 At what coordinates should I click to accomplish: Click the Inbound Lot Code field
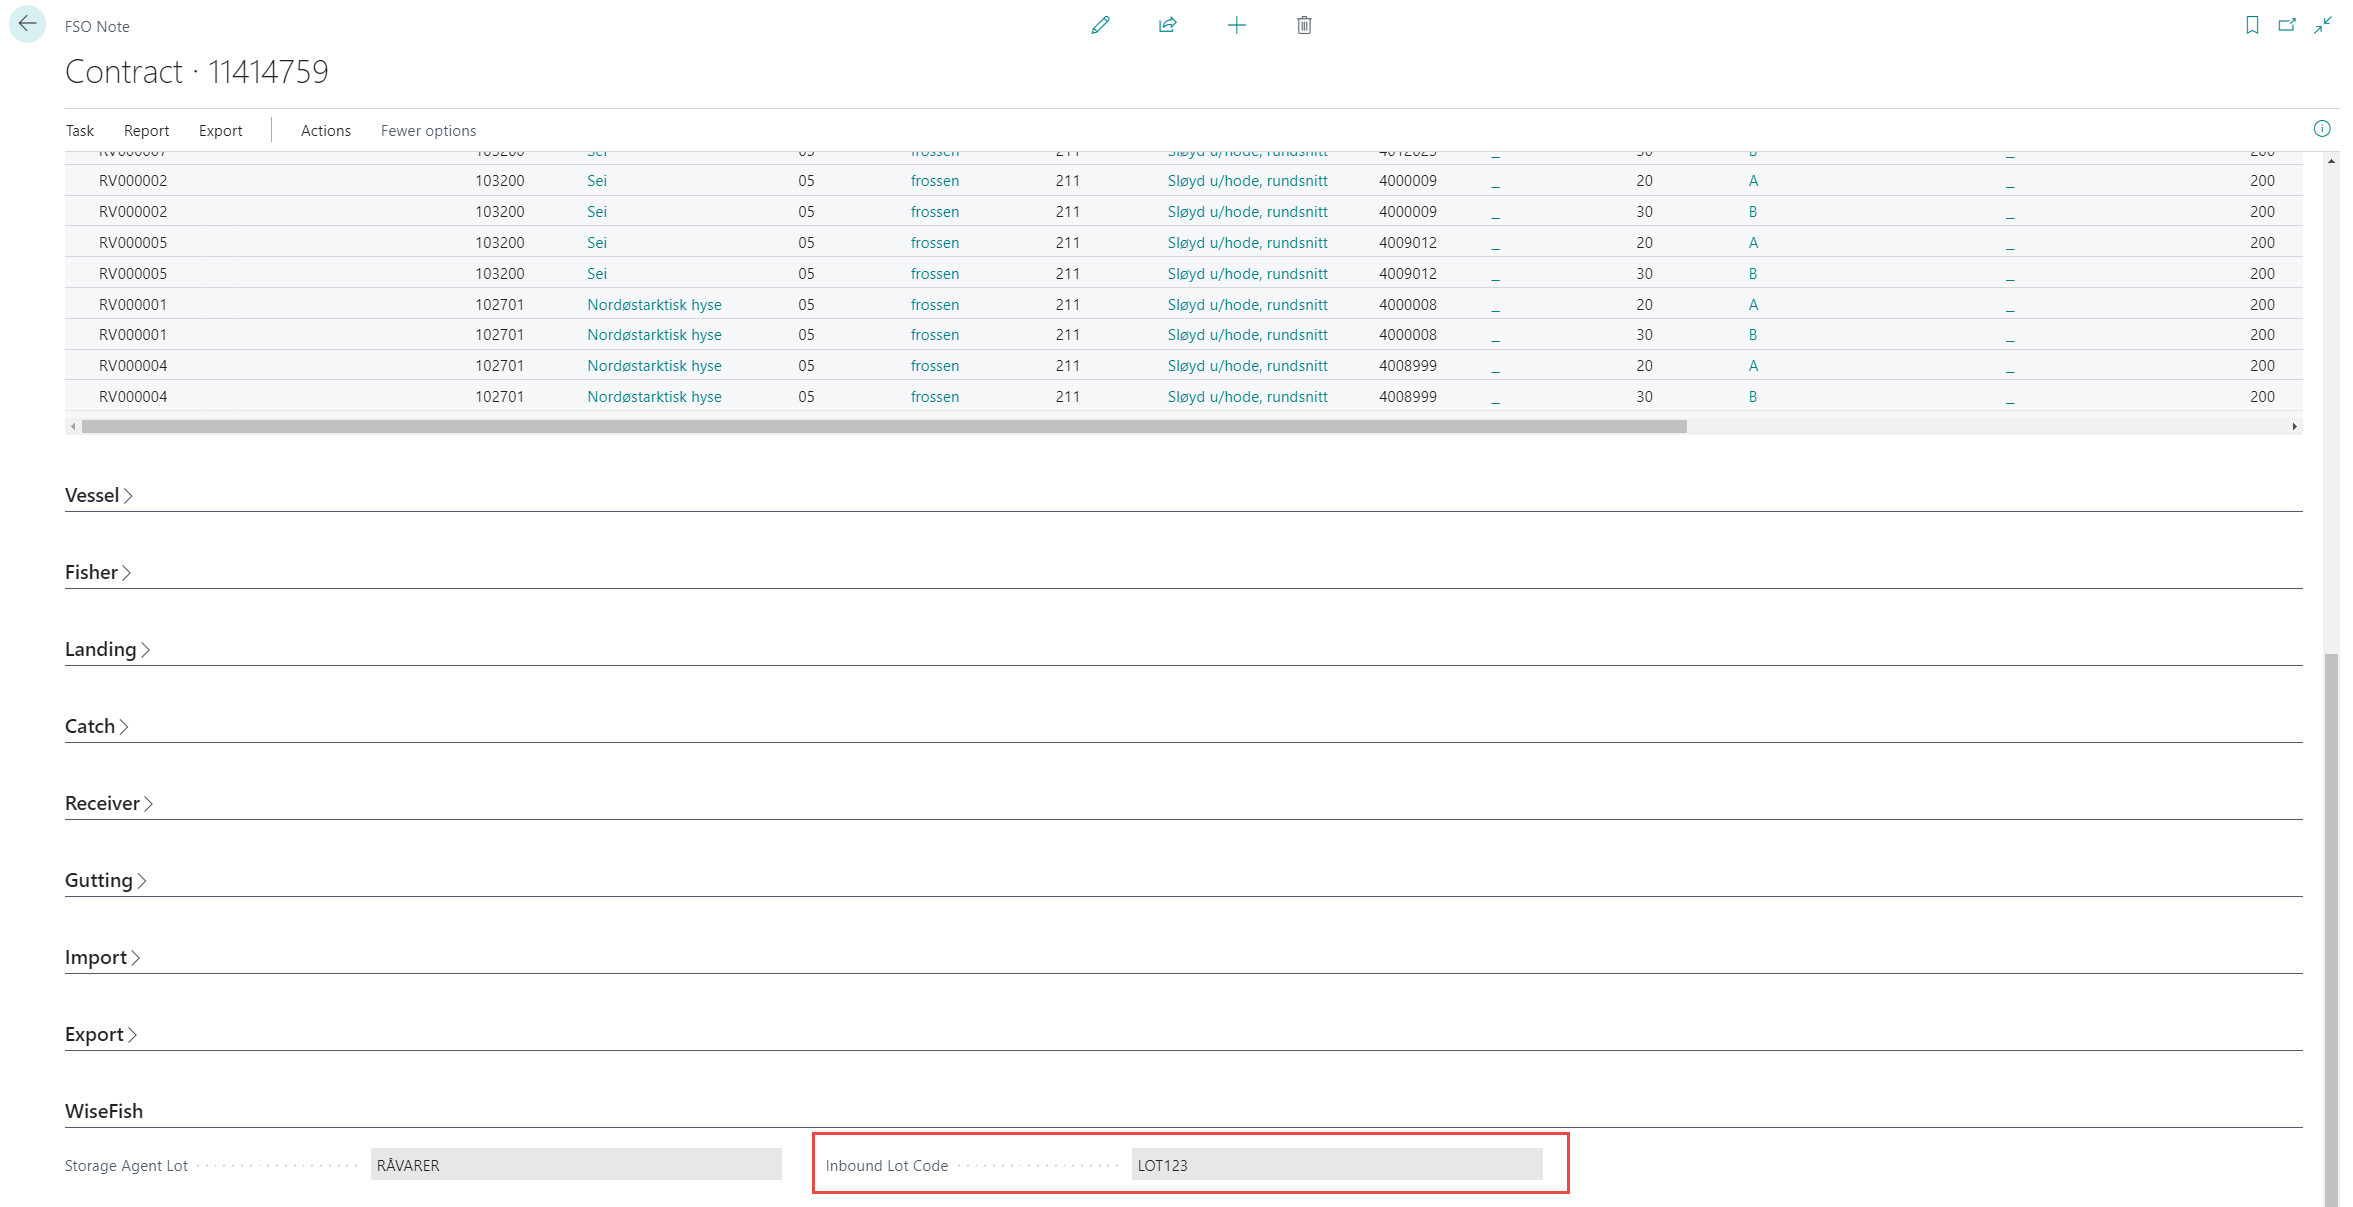1336,1165
